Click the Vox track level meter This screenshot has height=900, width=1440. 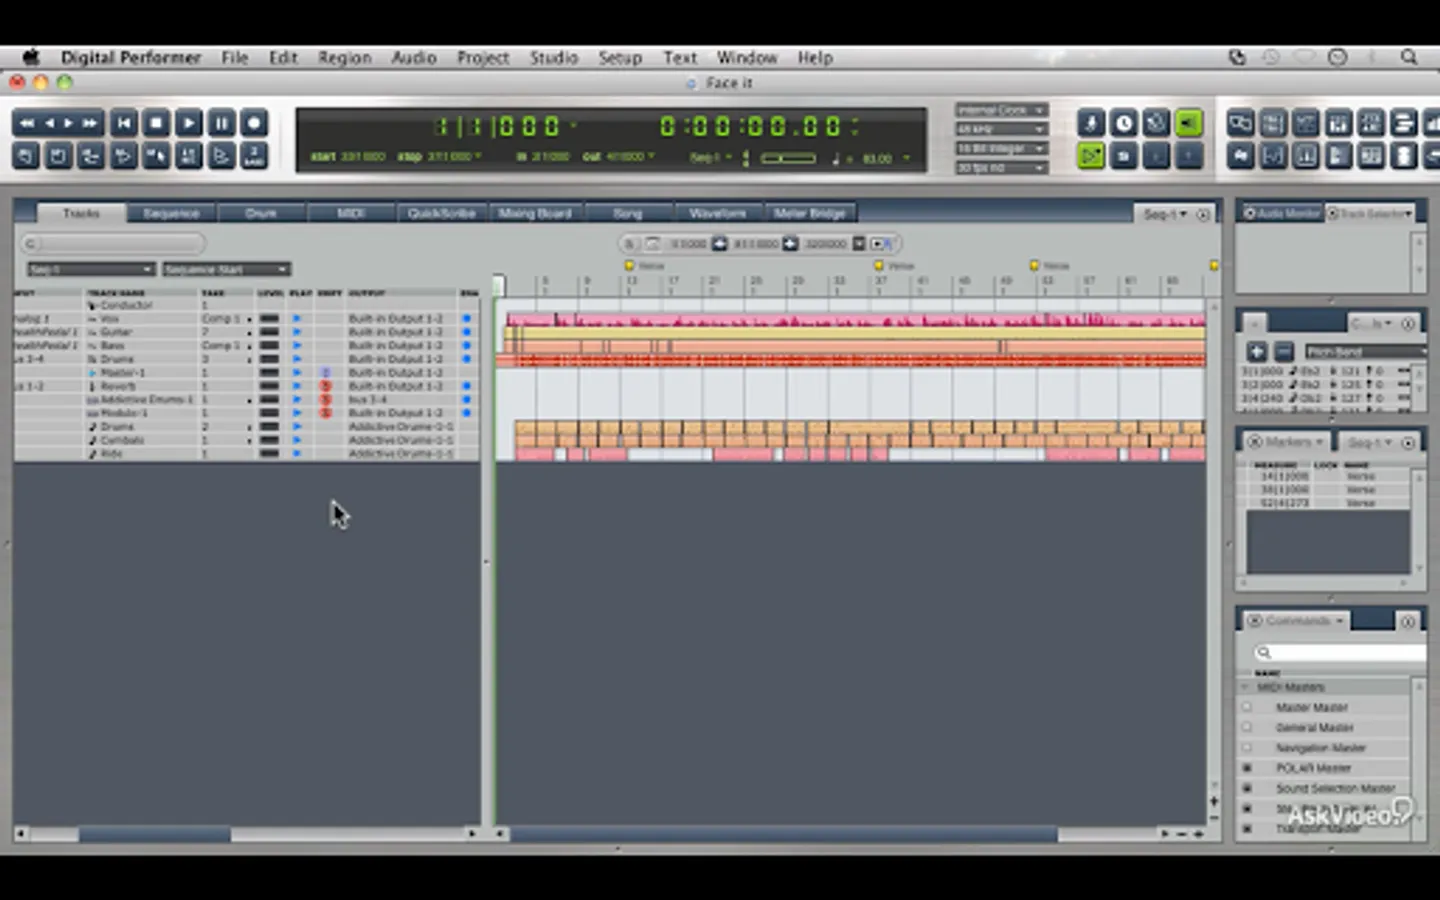(x=269, y=319)
